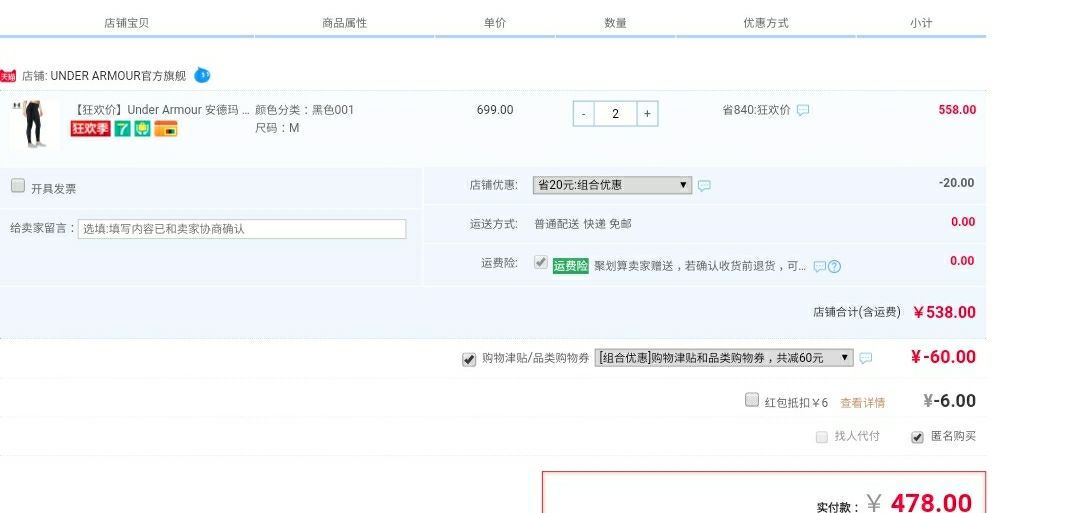This screenshot has height=513, width=1079.
Task: Click the 实付款 total ￥478.00
Action: click(x=919, y=503)
